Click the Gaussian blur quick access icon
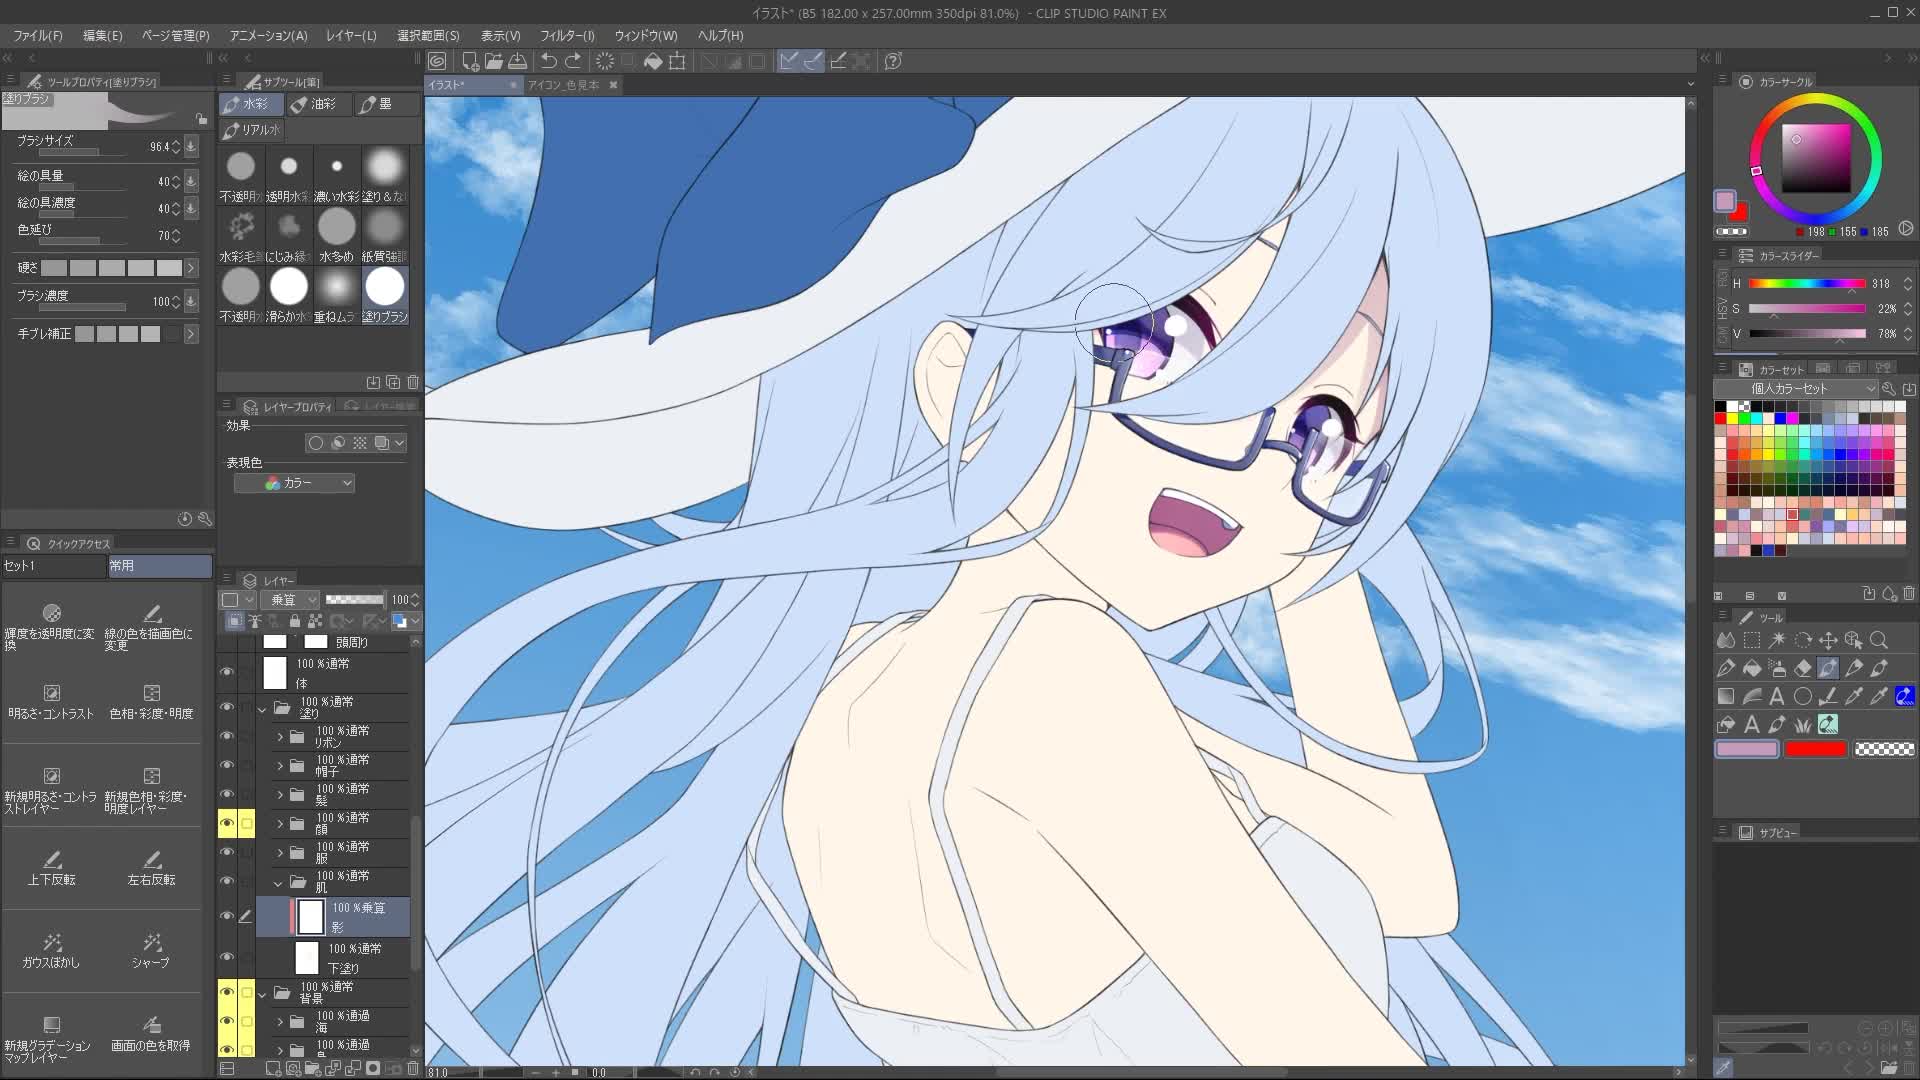Screen dimensions: 1920x1080 pos(52,943)
